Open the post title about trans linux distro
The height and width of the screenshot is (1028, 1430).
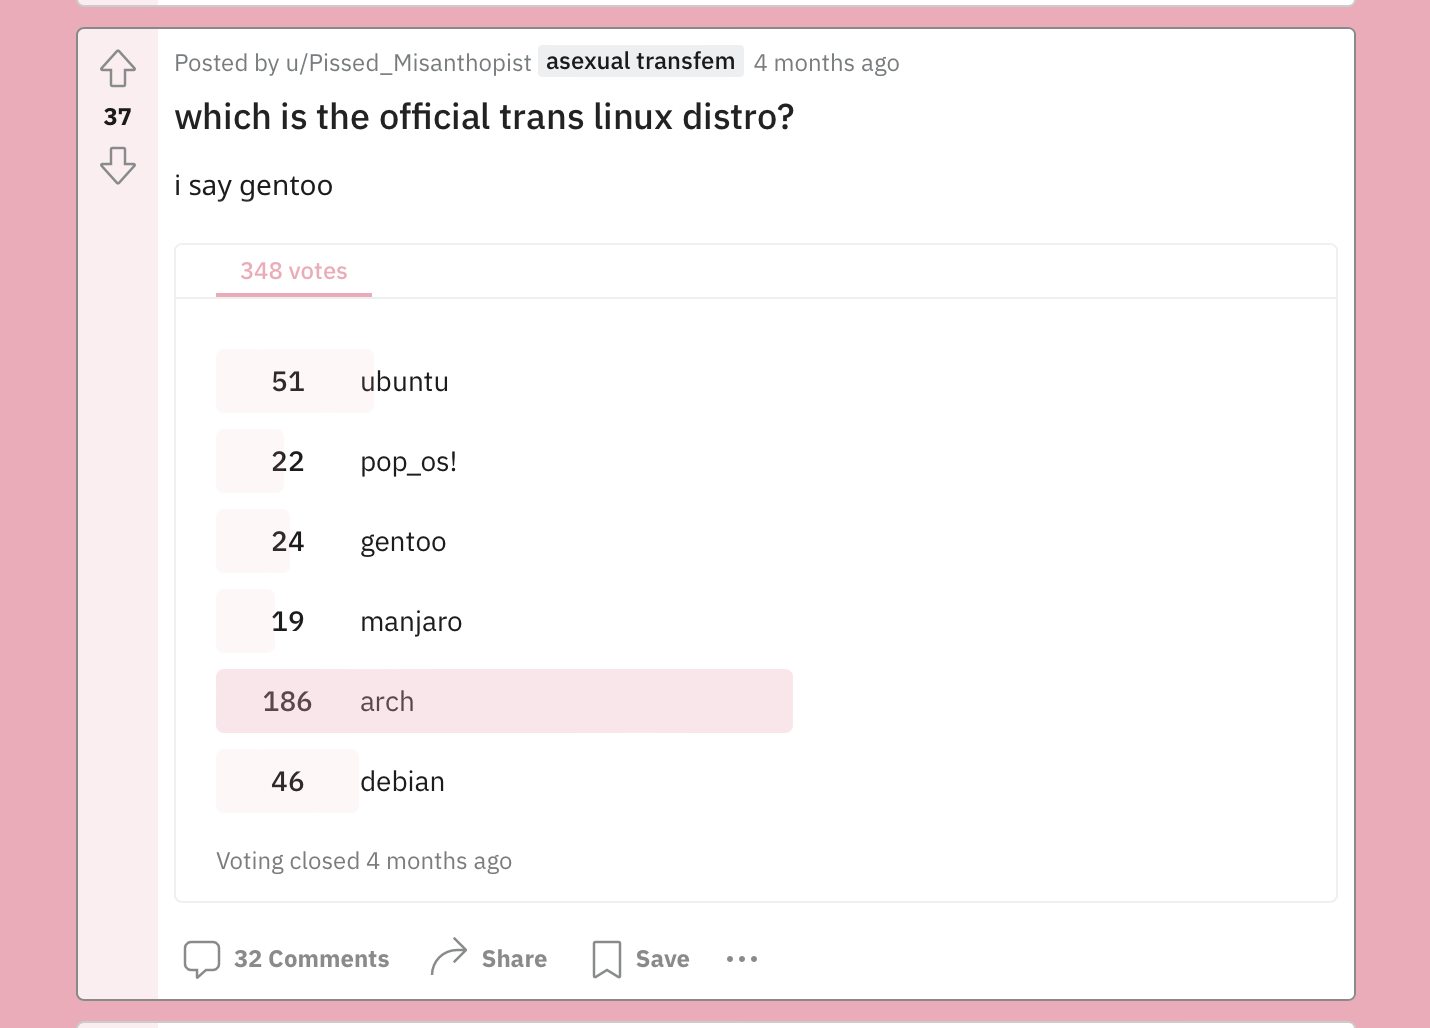click(484, 118)
